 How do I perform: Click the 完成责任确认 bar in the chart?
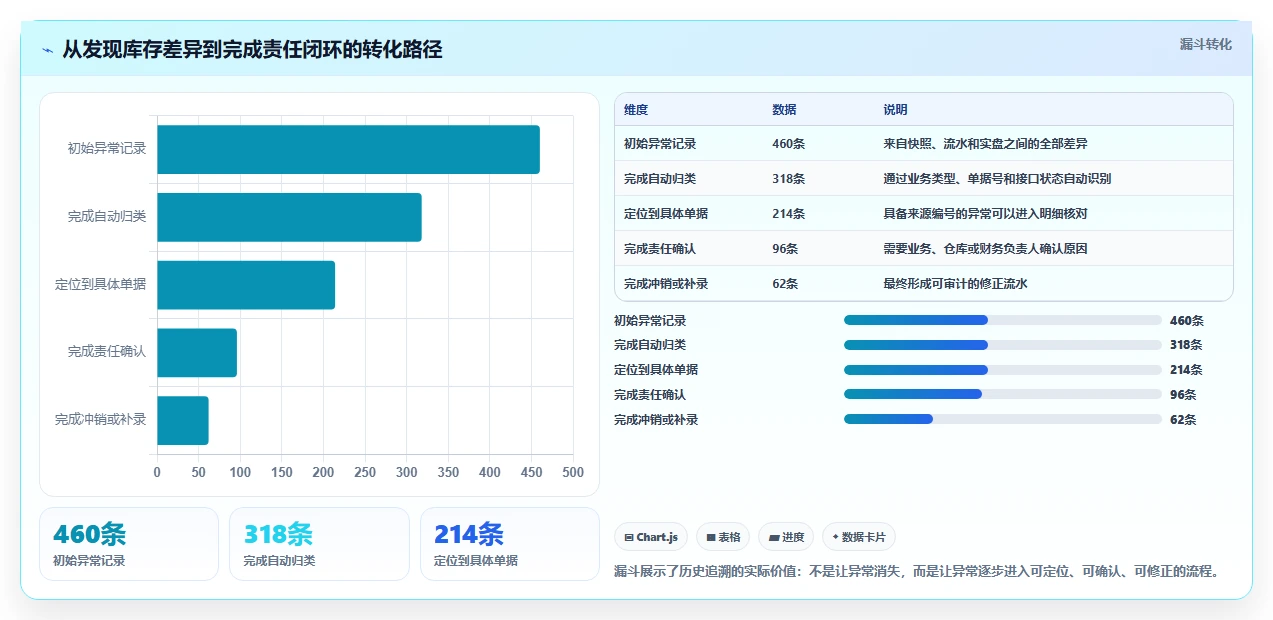pos(197,352)
